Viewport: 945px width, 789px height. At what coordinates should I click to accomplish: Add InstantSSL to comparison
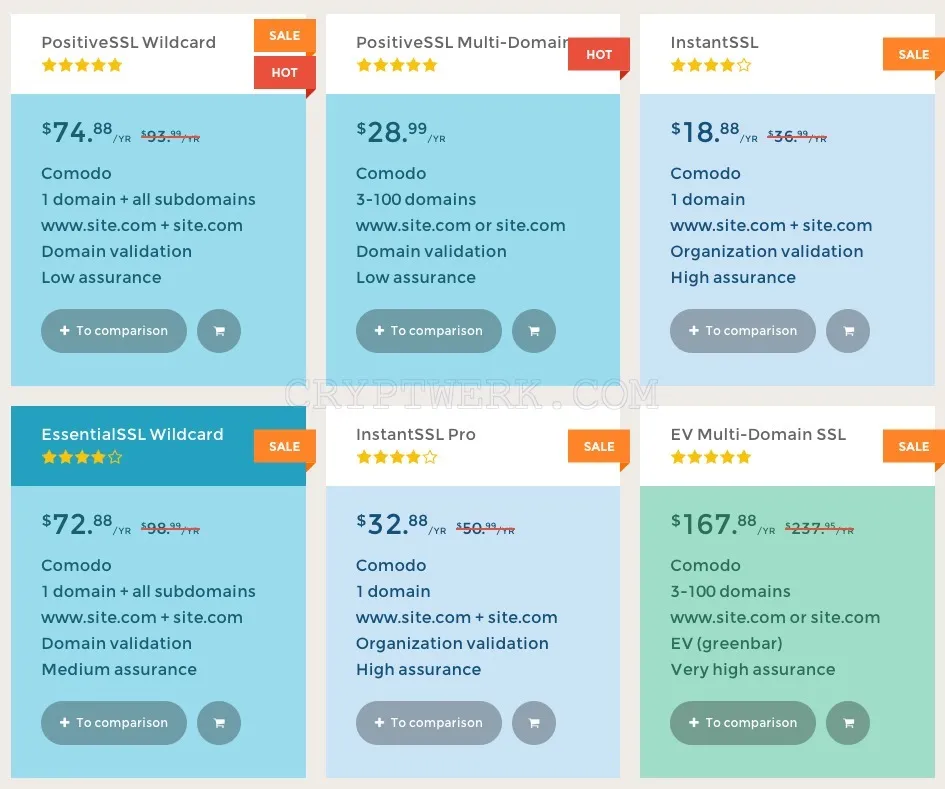743,331
